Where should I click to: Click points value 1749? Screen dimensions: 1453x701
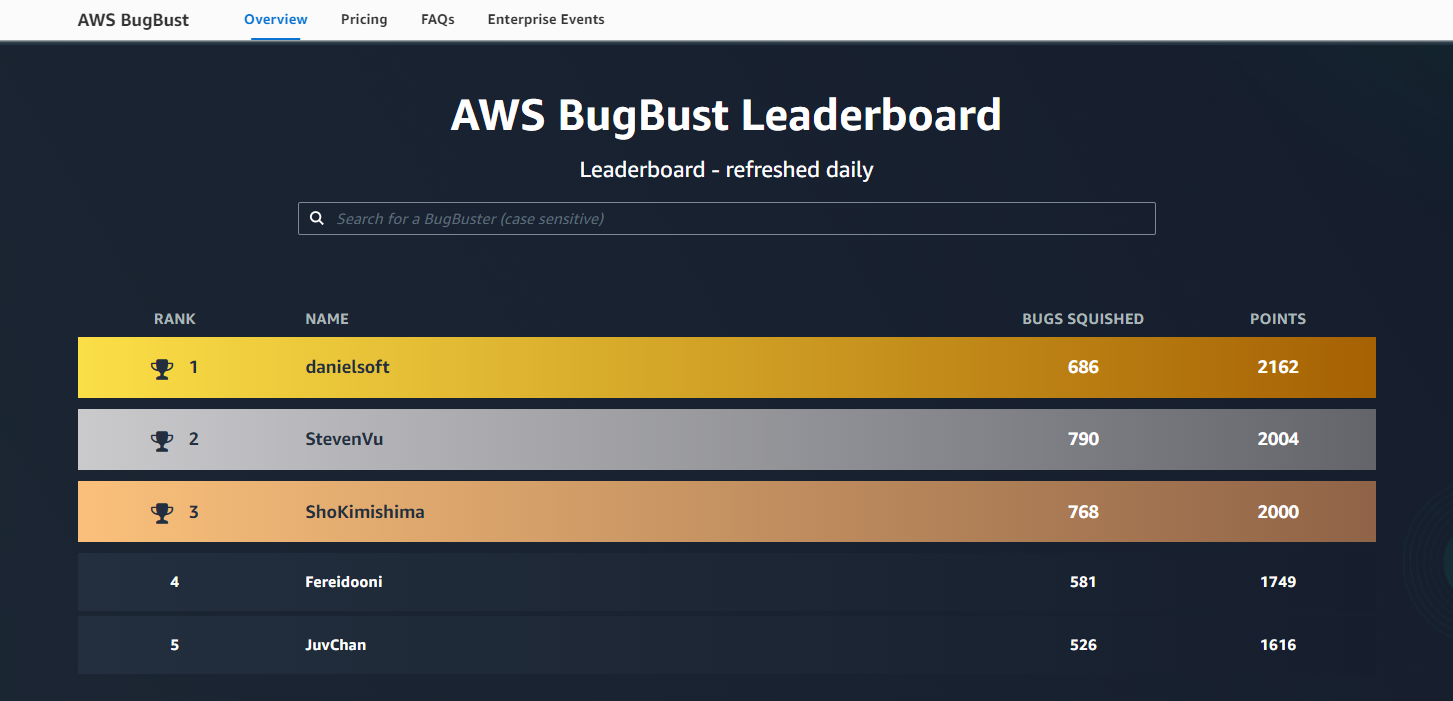(1278, 582)
